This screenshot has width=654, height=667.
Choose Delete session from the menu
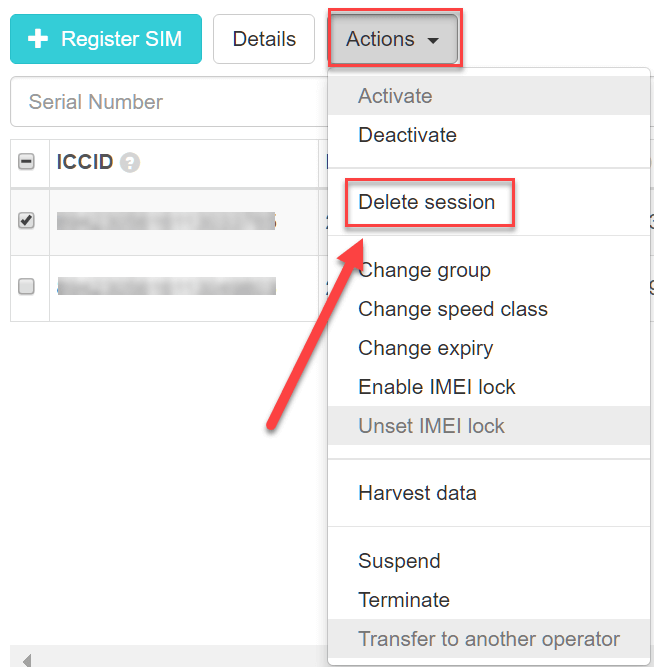tap(427, 202)
